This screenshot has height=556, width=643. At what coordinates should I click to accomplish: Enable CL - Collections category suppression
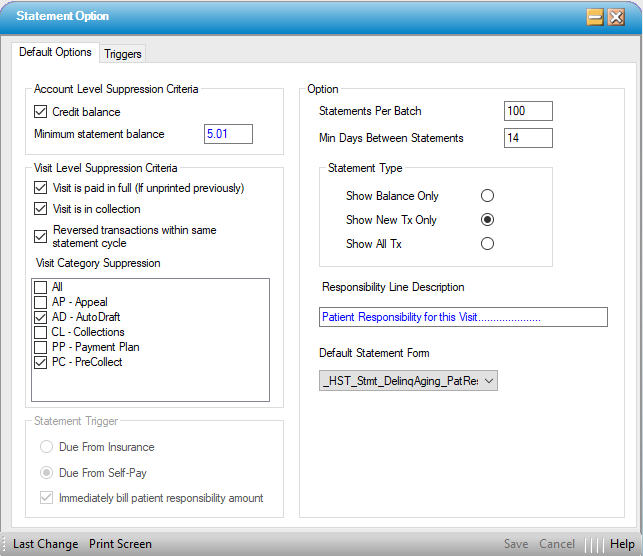pos(41,332)
